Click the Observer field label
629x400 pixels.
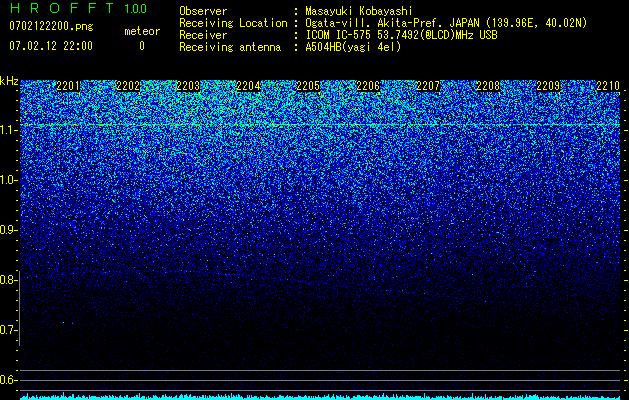[203, 11]
